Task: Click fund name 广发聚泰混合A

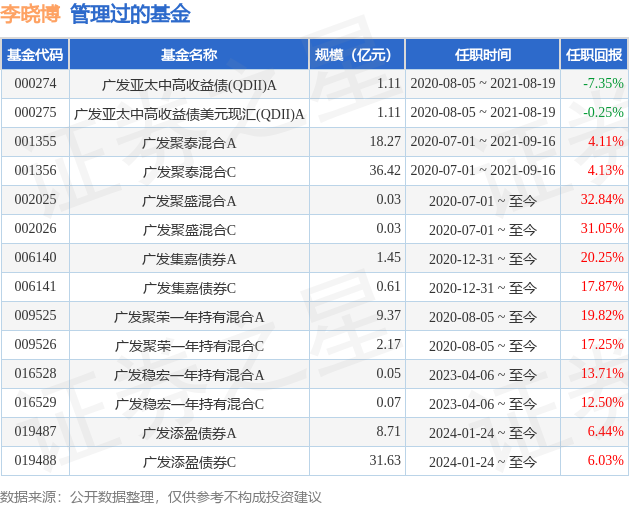Action: click(x=189, y=143)
